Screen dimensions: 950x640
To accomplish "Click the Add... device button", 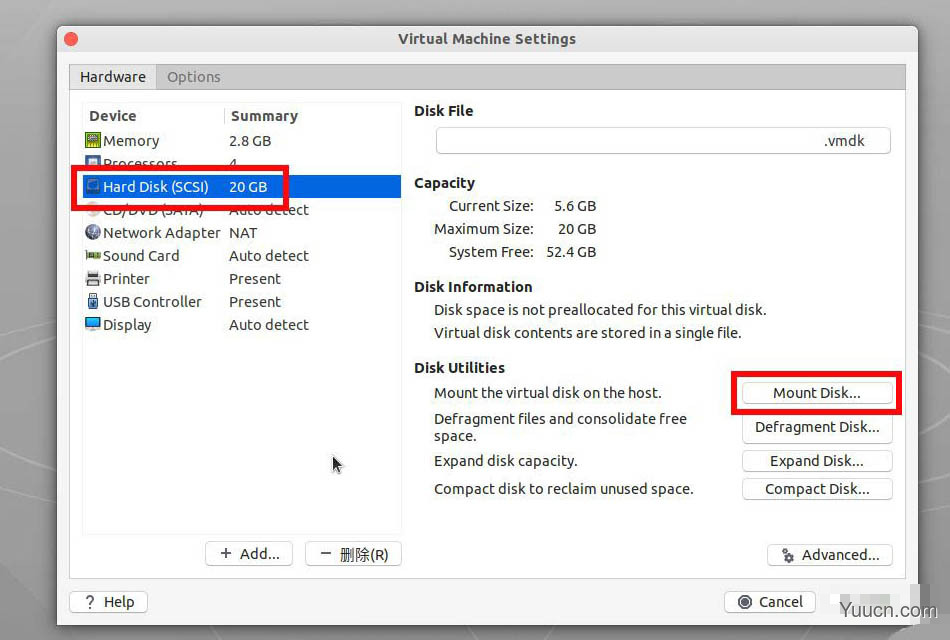I will coord(249,553).
